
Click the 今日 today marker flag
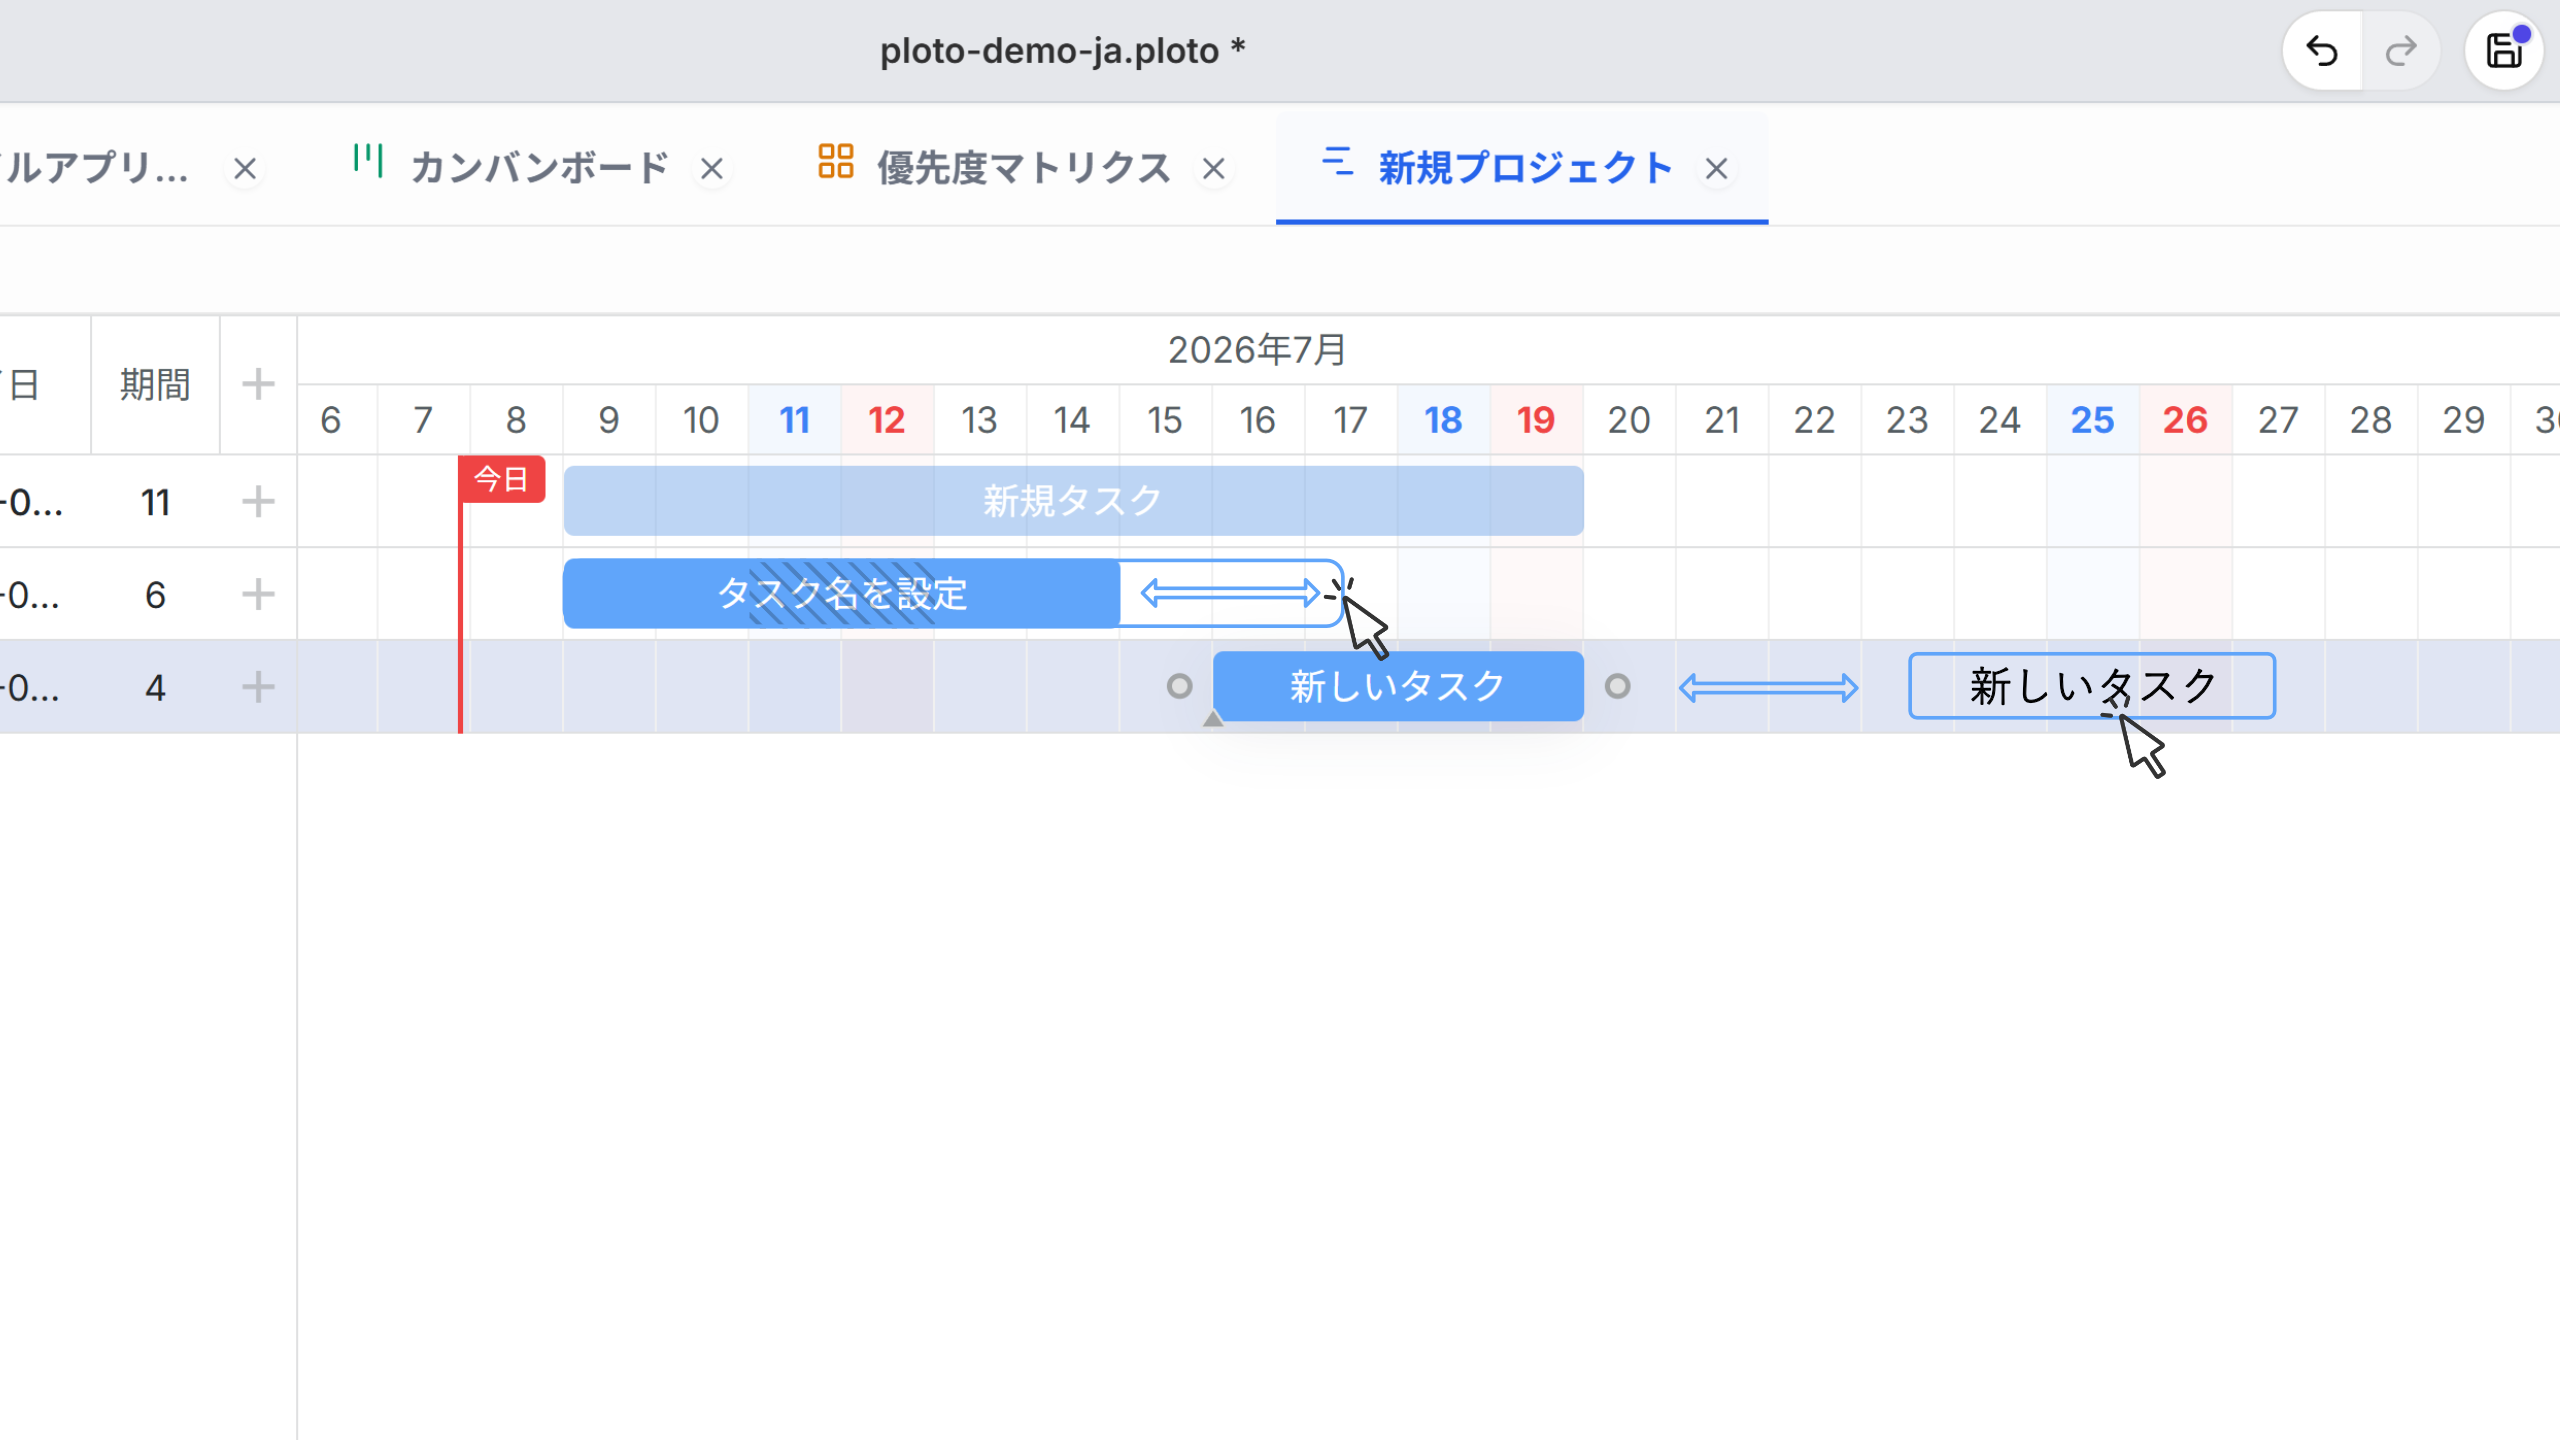[x=502, y=479]
